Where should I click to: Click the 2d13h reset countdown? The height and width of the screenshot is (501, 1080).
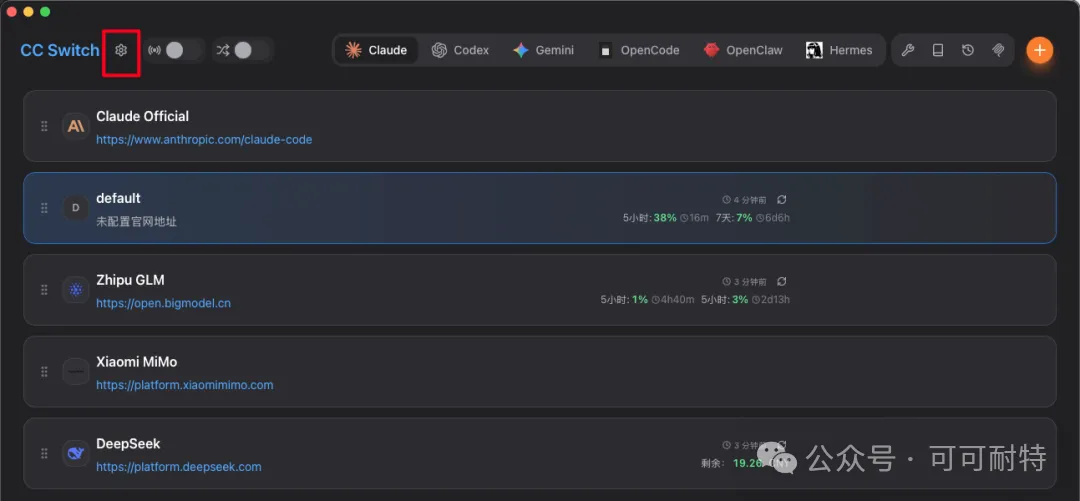coord(775,300)
